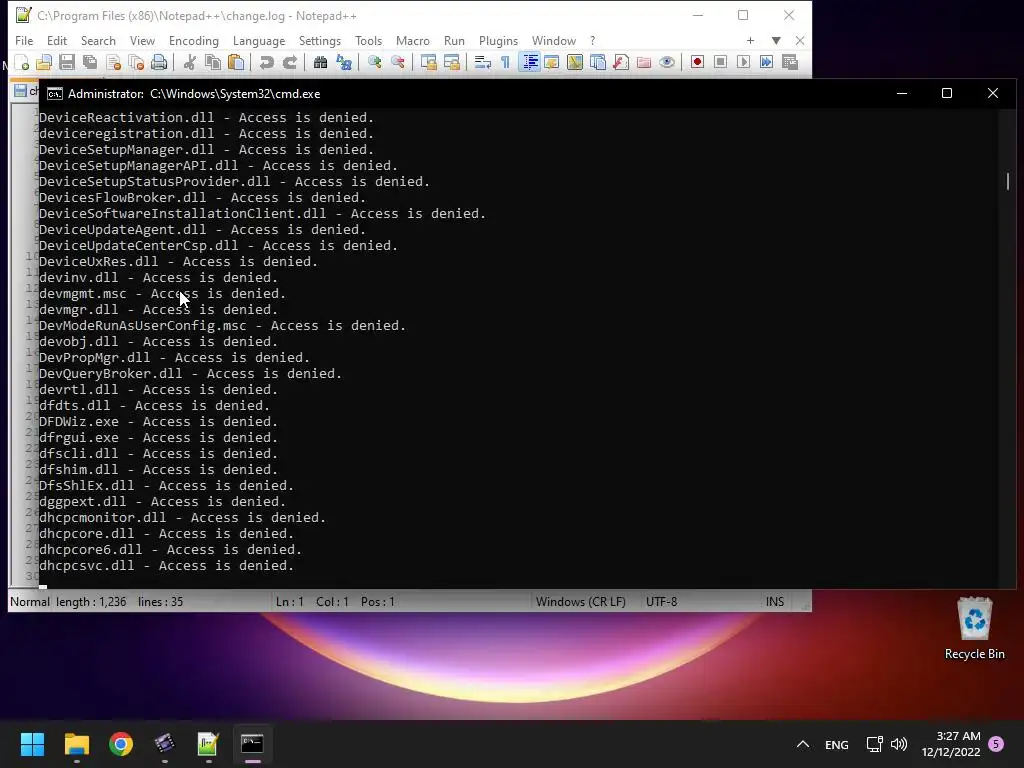Toggle INS mode in the status bar
This screenshot has width=1024, height=768.
click(775, 601)
